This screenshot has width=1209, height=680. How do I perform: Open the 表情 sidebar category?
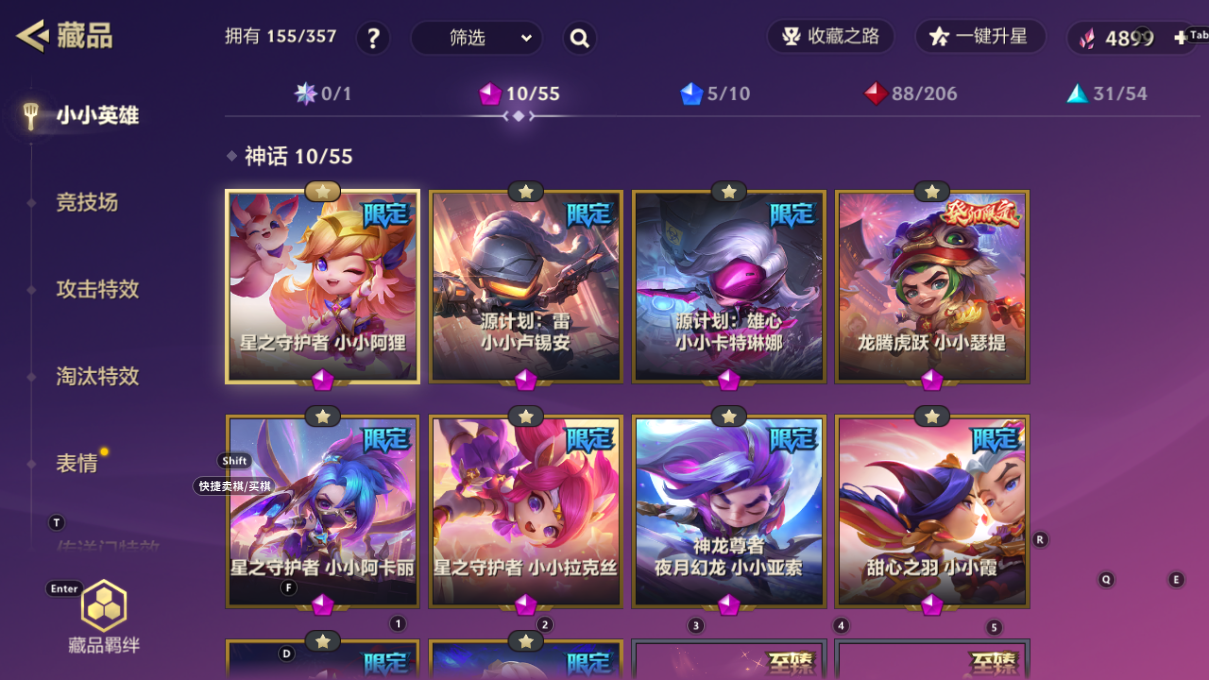pos(77,463)
